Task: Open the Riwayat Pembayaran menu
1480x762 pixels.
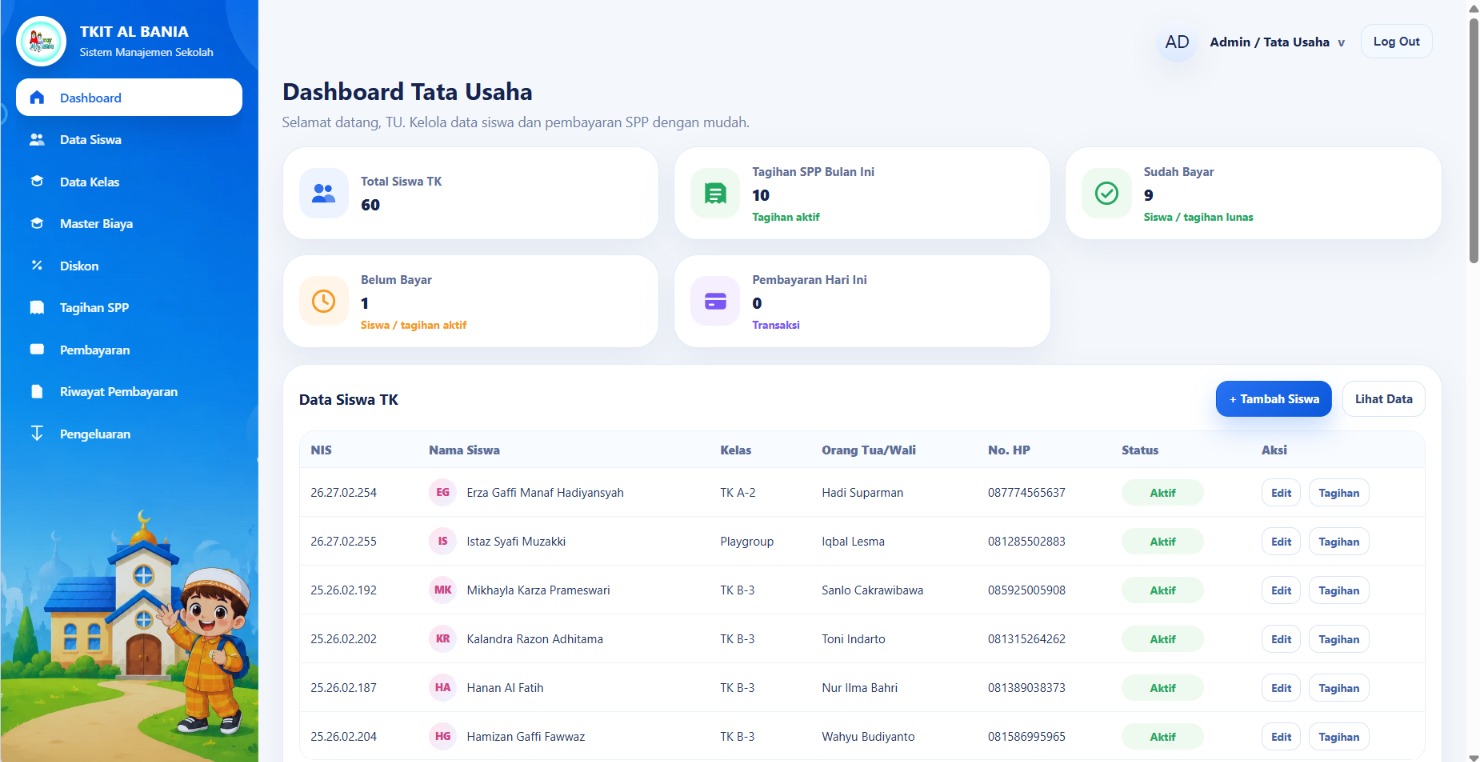Action: click(x=129, y=392)
